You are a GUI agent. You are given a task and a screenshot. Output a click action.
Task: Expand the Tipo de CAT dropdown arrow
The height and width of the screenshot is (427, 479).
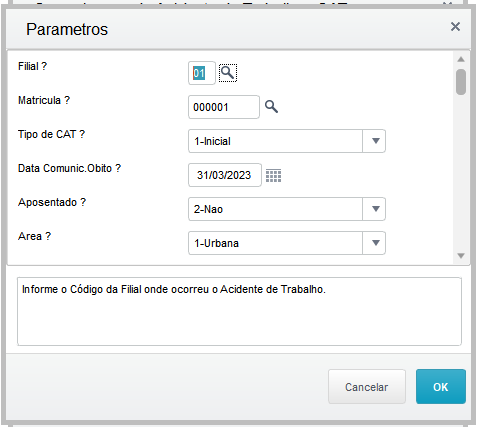pyautogui.click(x=376, y=141)
